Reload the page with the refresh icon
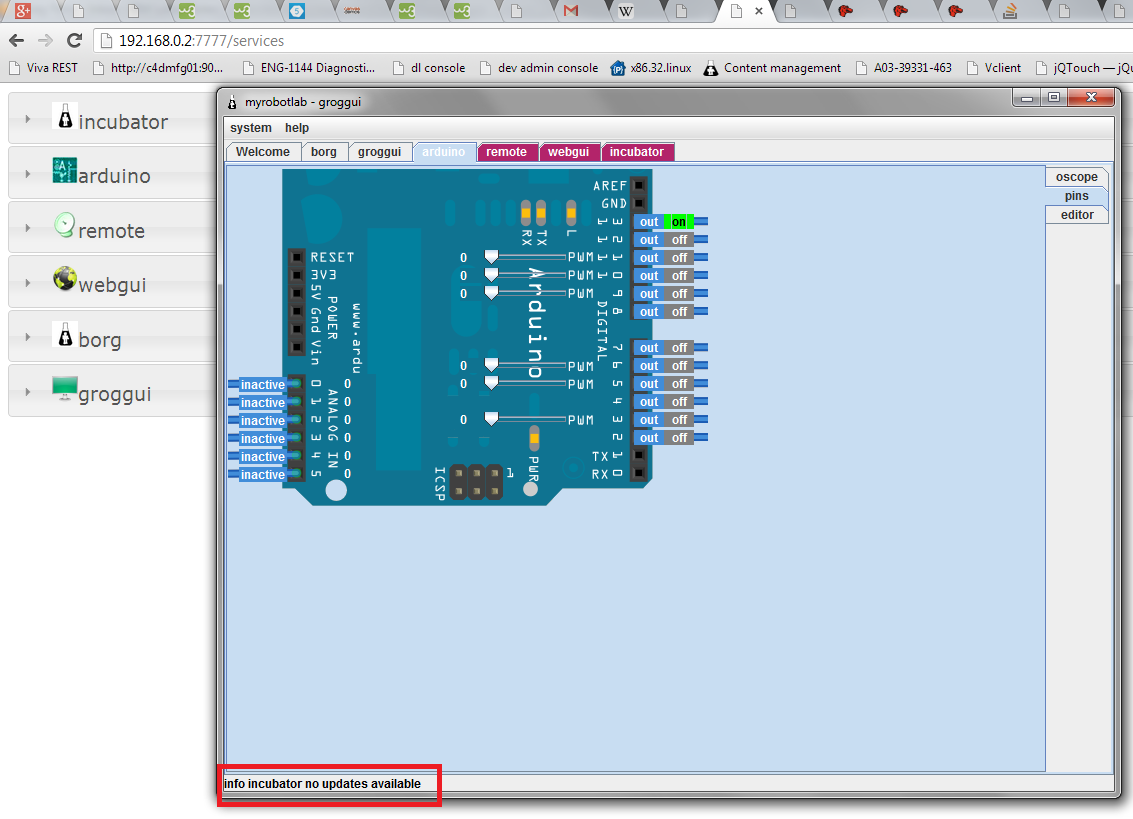The width and height of the screenshot is (1133, 819). 74,40
